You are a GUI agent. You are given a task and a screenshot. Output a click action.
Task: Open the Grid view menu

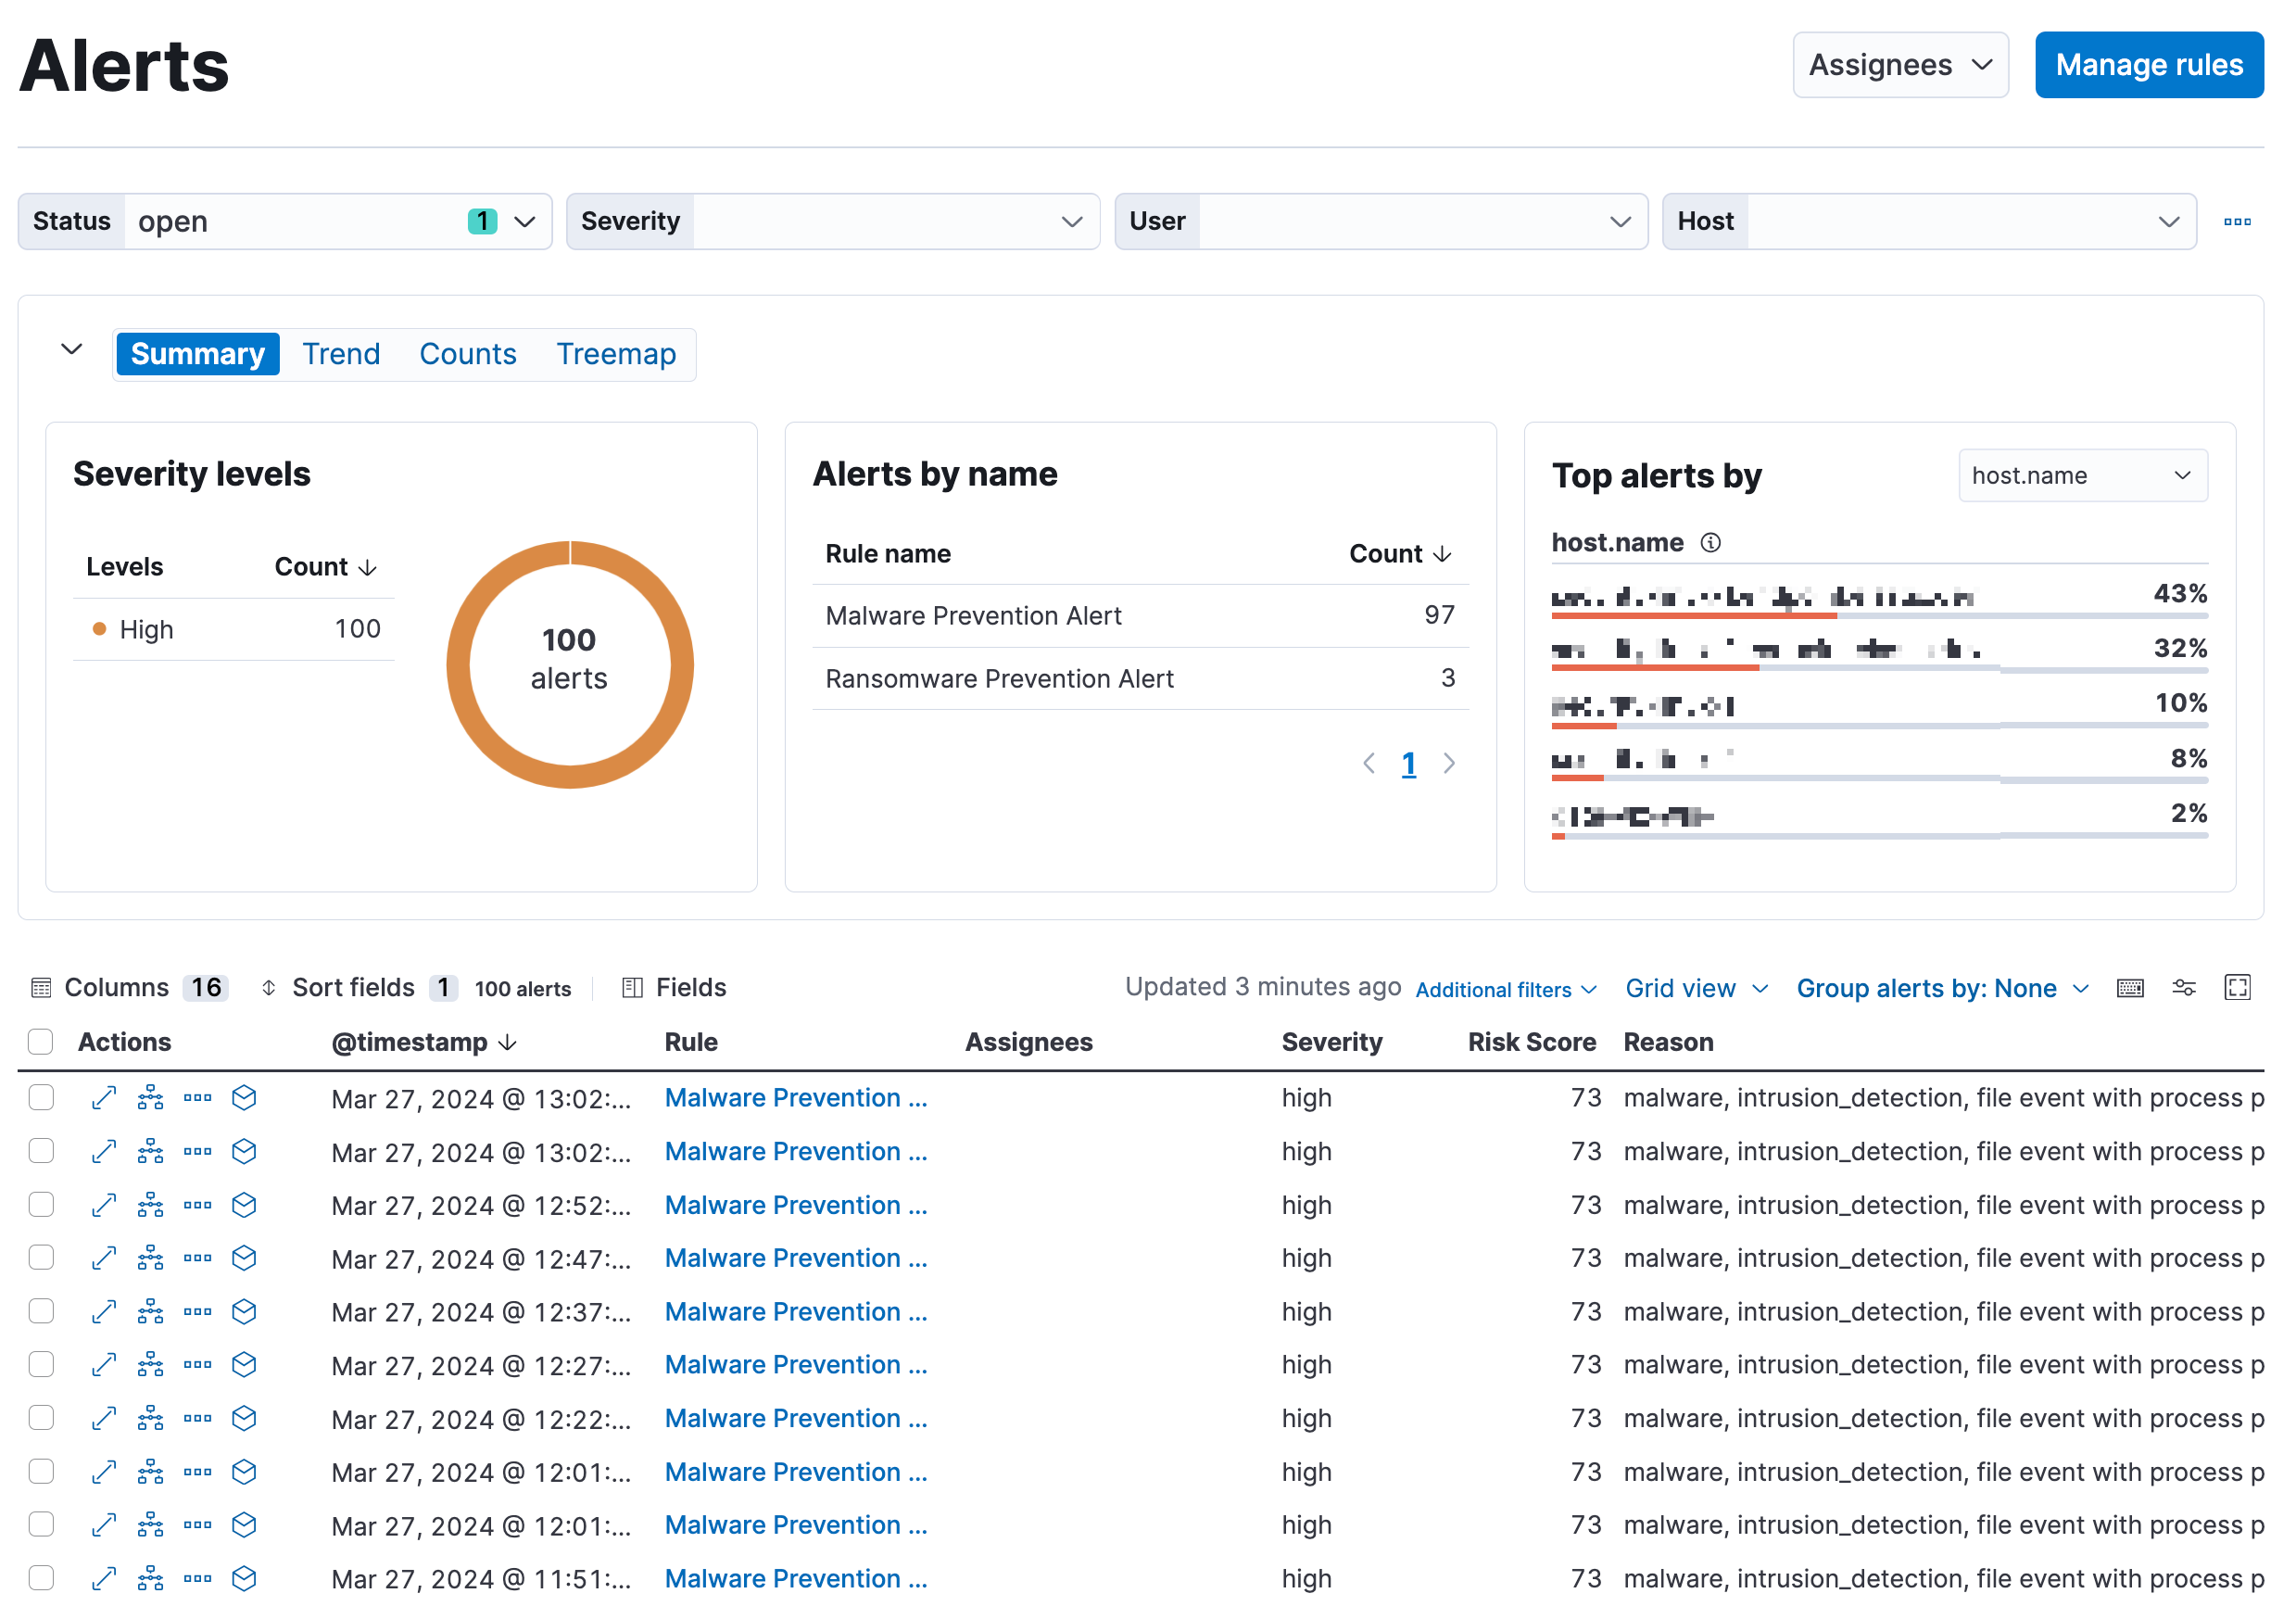click(x=1697, y=989)
